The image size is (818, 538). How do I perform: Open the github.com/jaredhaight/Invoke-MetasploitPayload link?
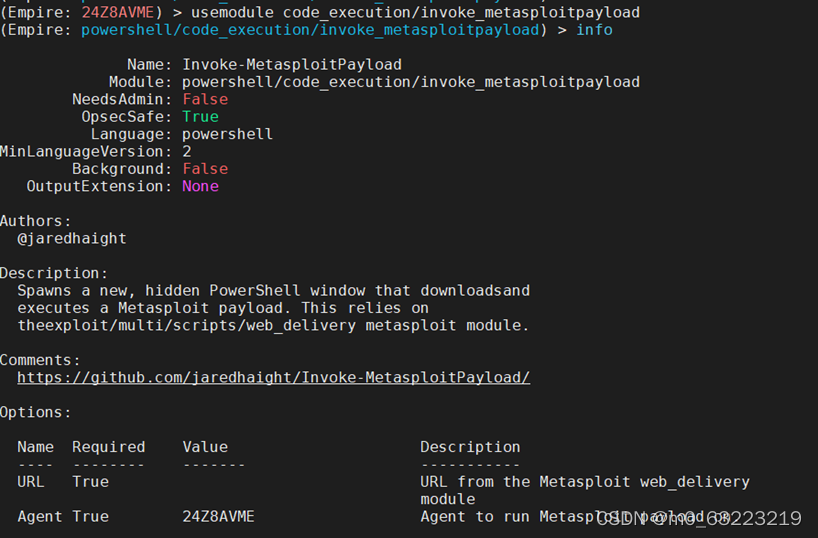coord(273,377)
